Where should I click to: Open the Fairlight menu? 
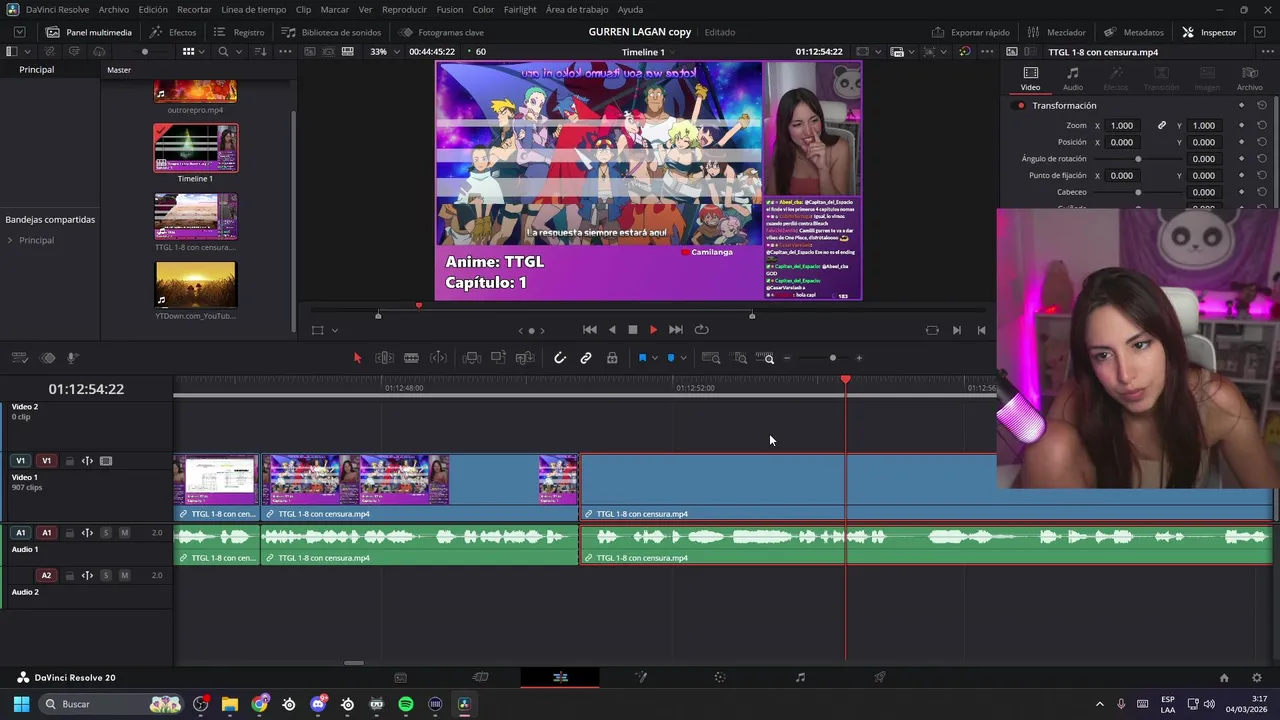[x=520, y=9]
